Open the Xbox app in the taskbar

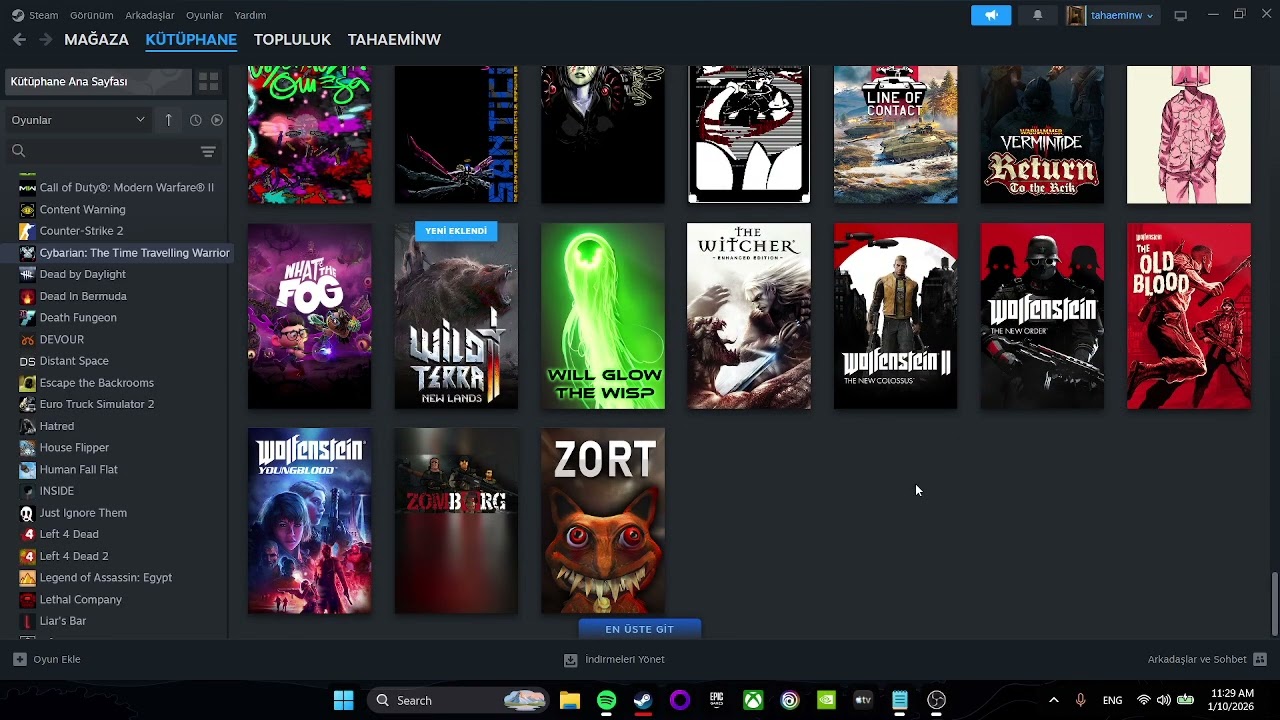pyautogui.click(x=753, y=700)
